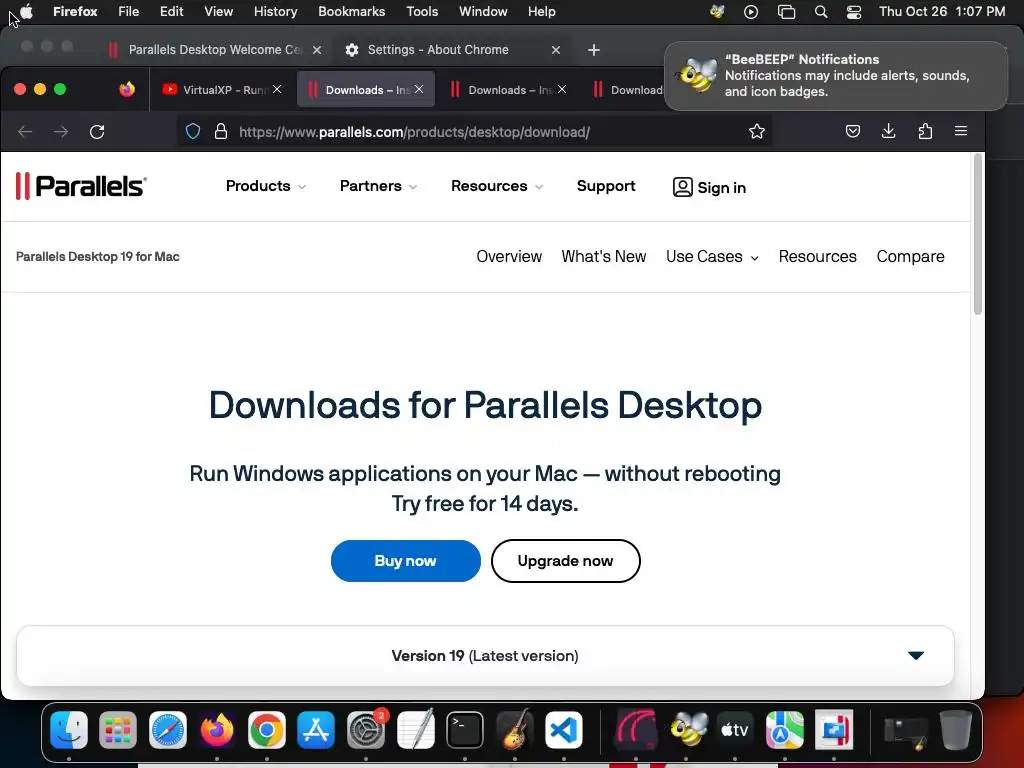Show site security padlock info
Viewport: 1024px width, 768px height.
(221, 131)
